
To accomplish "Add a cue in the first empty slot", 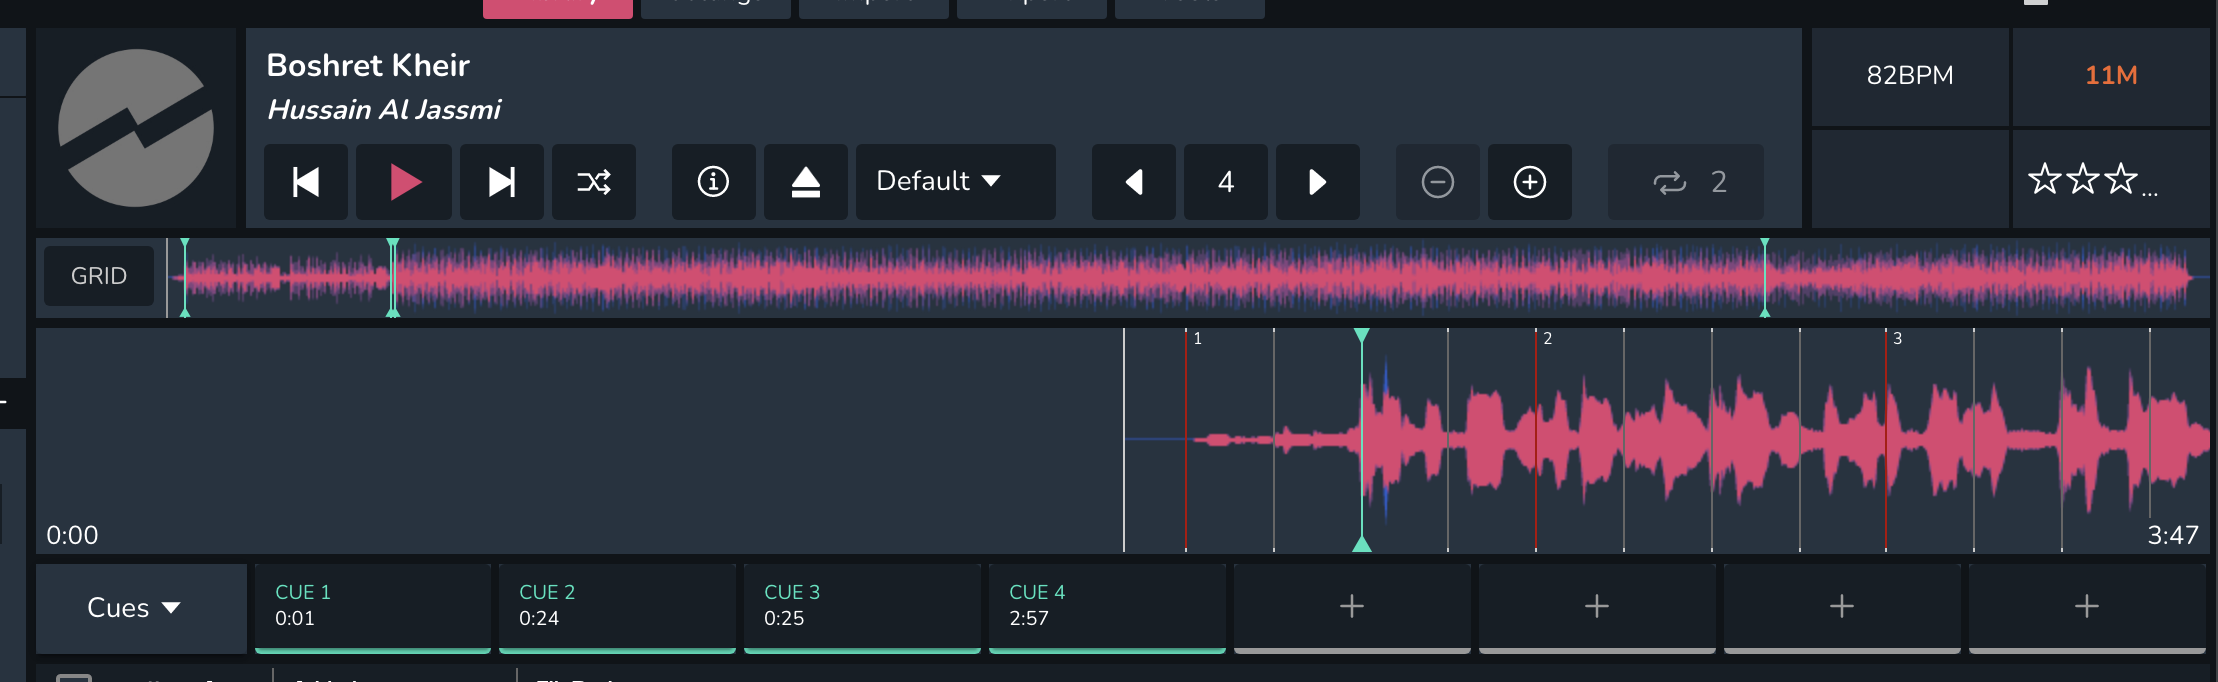I will pos(1351,606).
